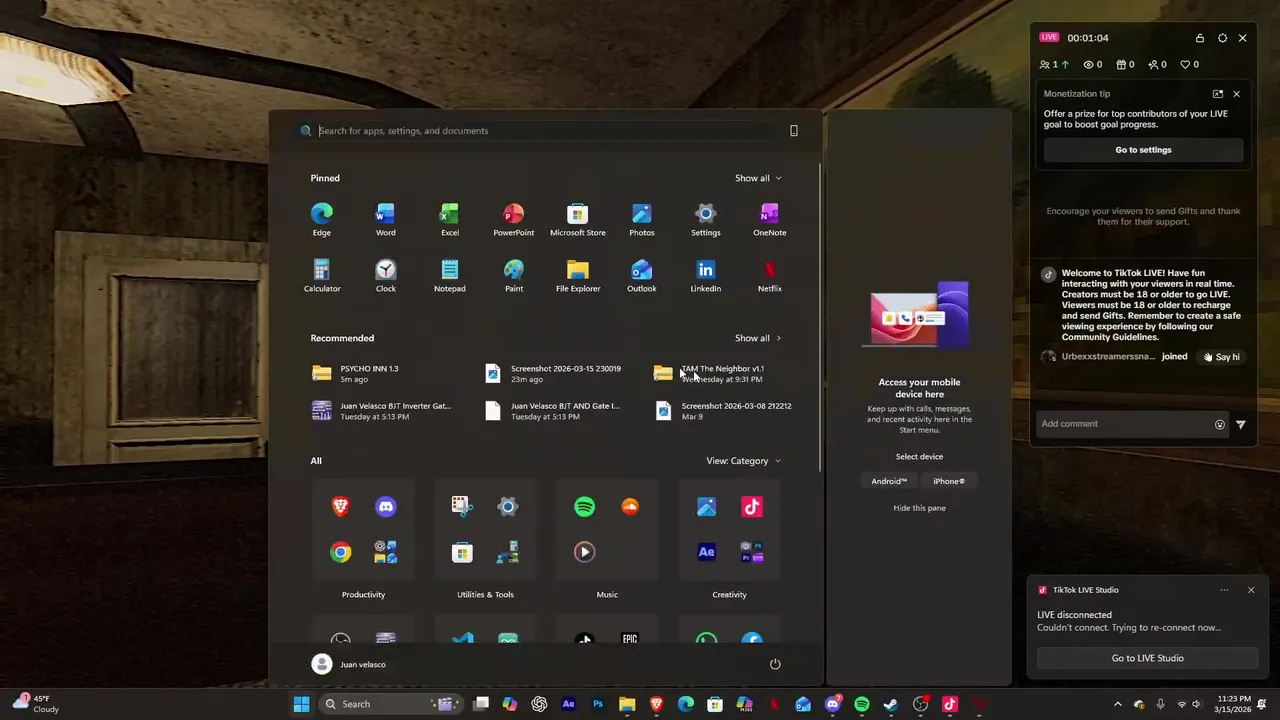Image resolution: width=1280 pixels, height=720 pixels.
Task: Launch Outlook from the pinned section
Action: (641, 275)
